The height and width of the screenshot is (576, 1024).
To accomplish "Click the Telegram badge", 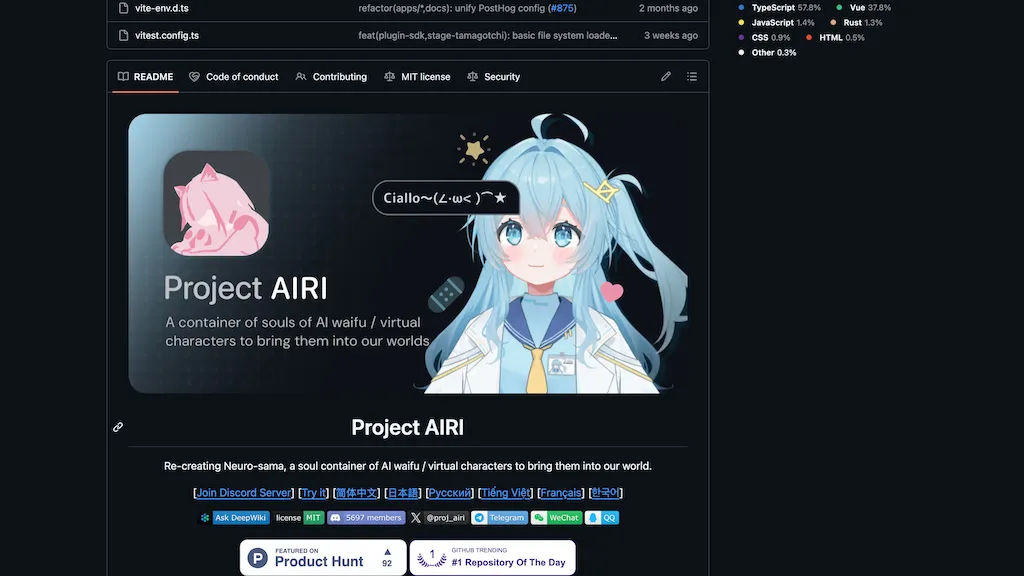I will (x=500, y=518).
